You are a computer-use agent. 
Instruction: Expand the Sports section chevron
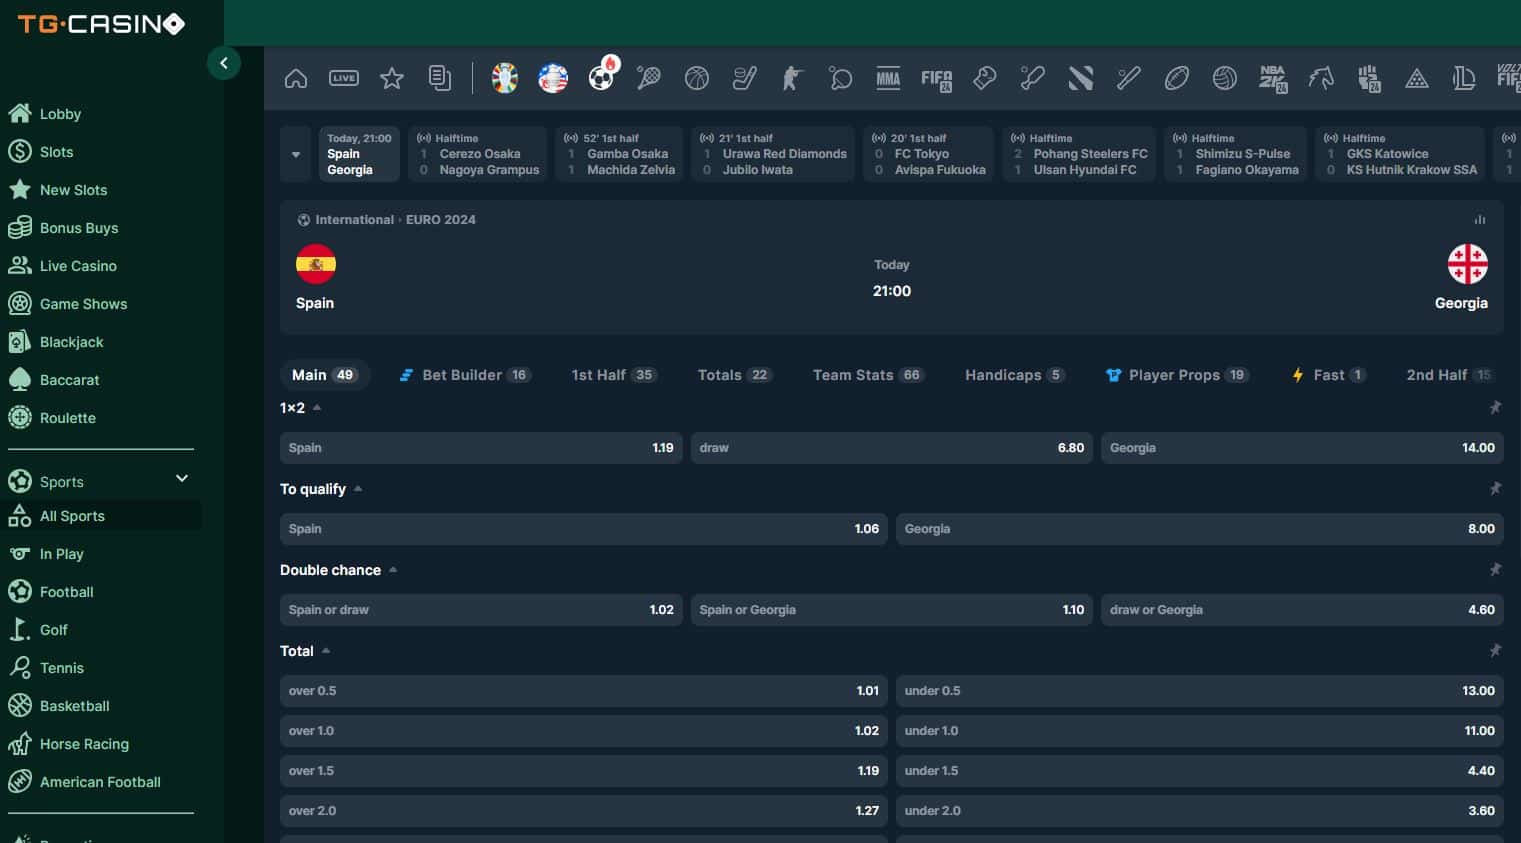pos(182,479)
